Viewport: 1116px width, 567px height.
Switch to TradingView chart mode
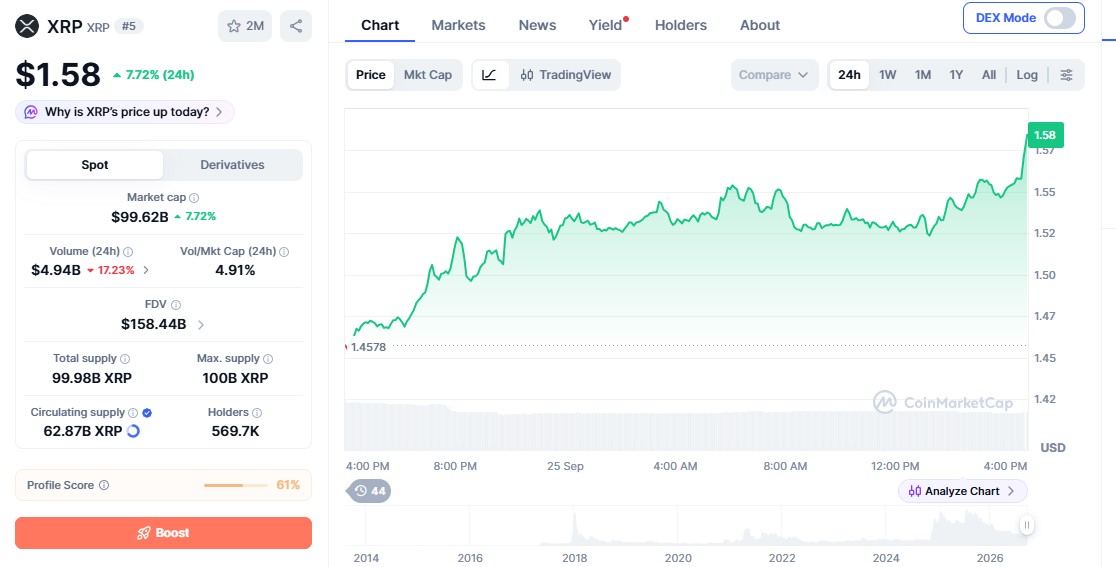pos(566,75)
